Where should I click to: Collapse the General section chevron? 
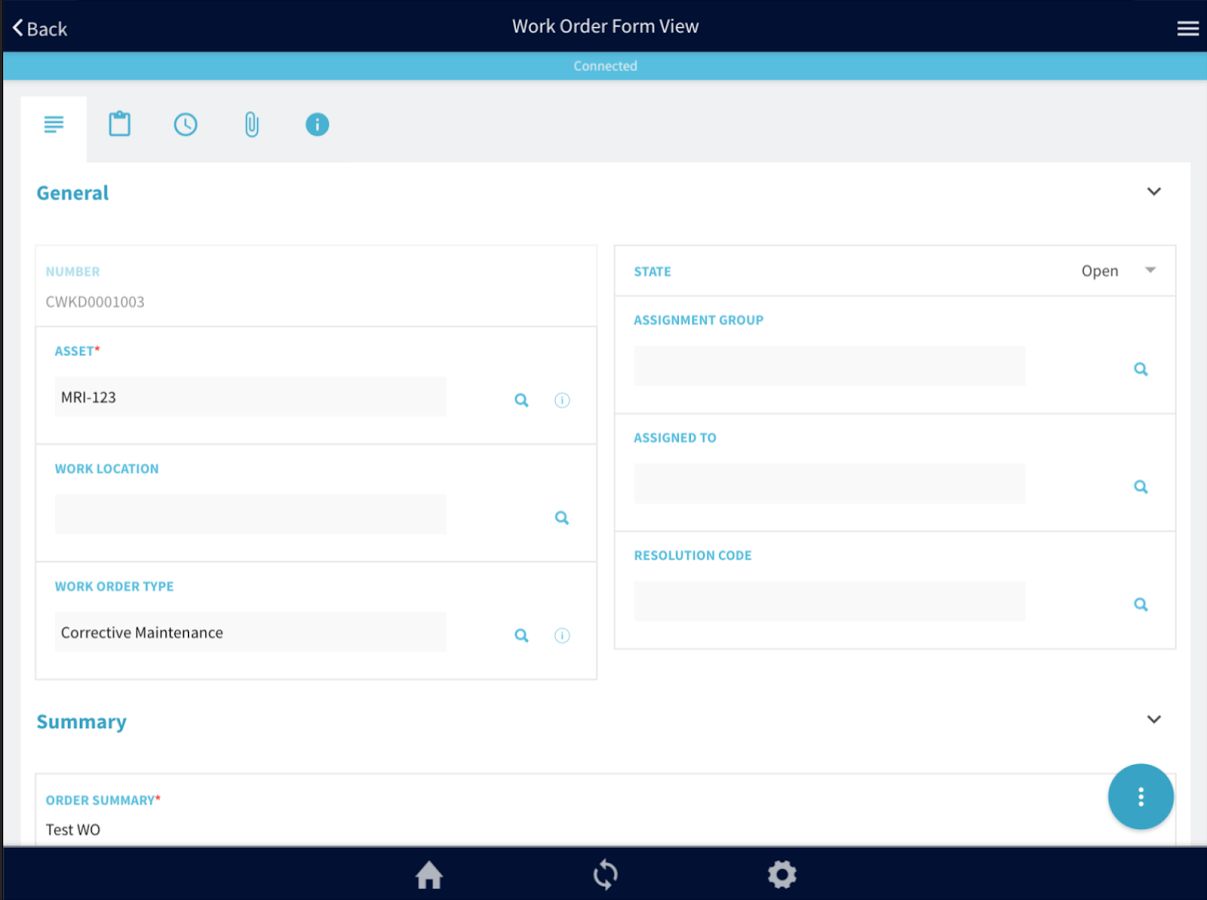(1154, 192)
